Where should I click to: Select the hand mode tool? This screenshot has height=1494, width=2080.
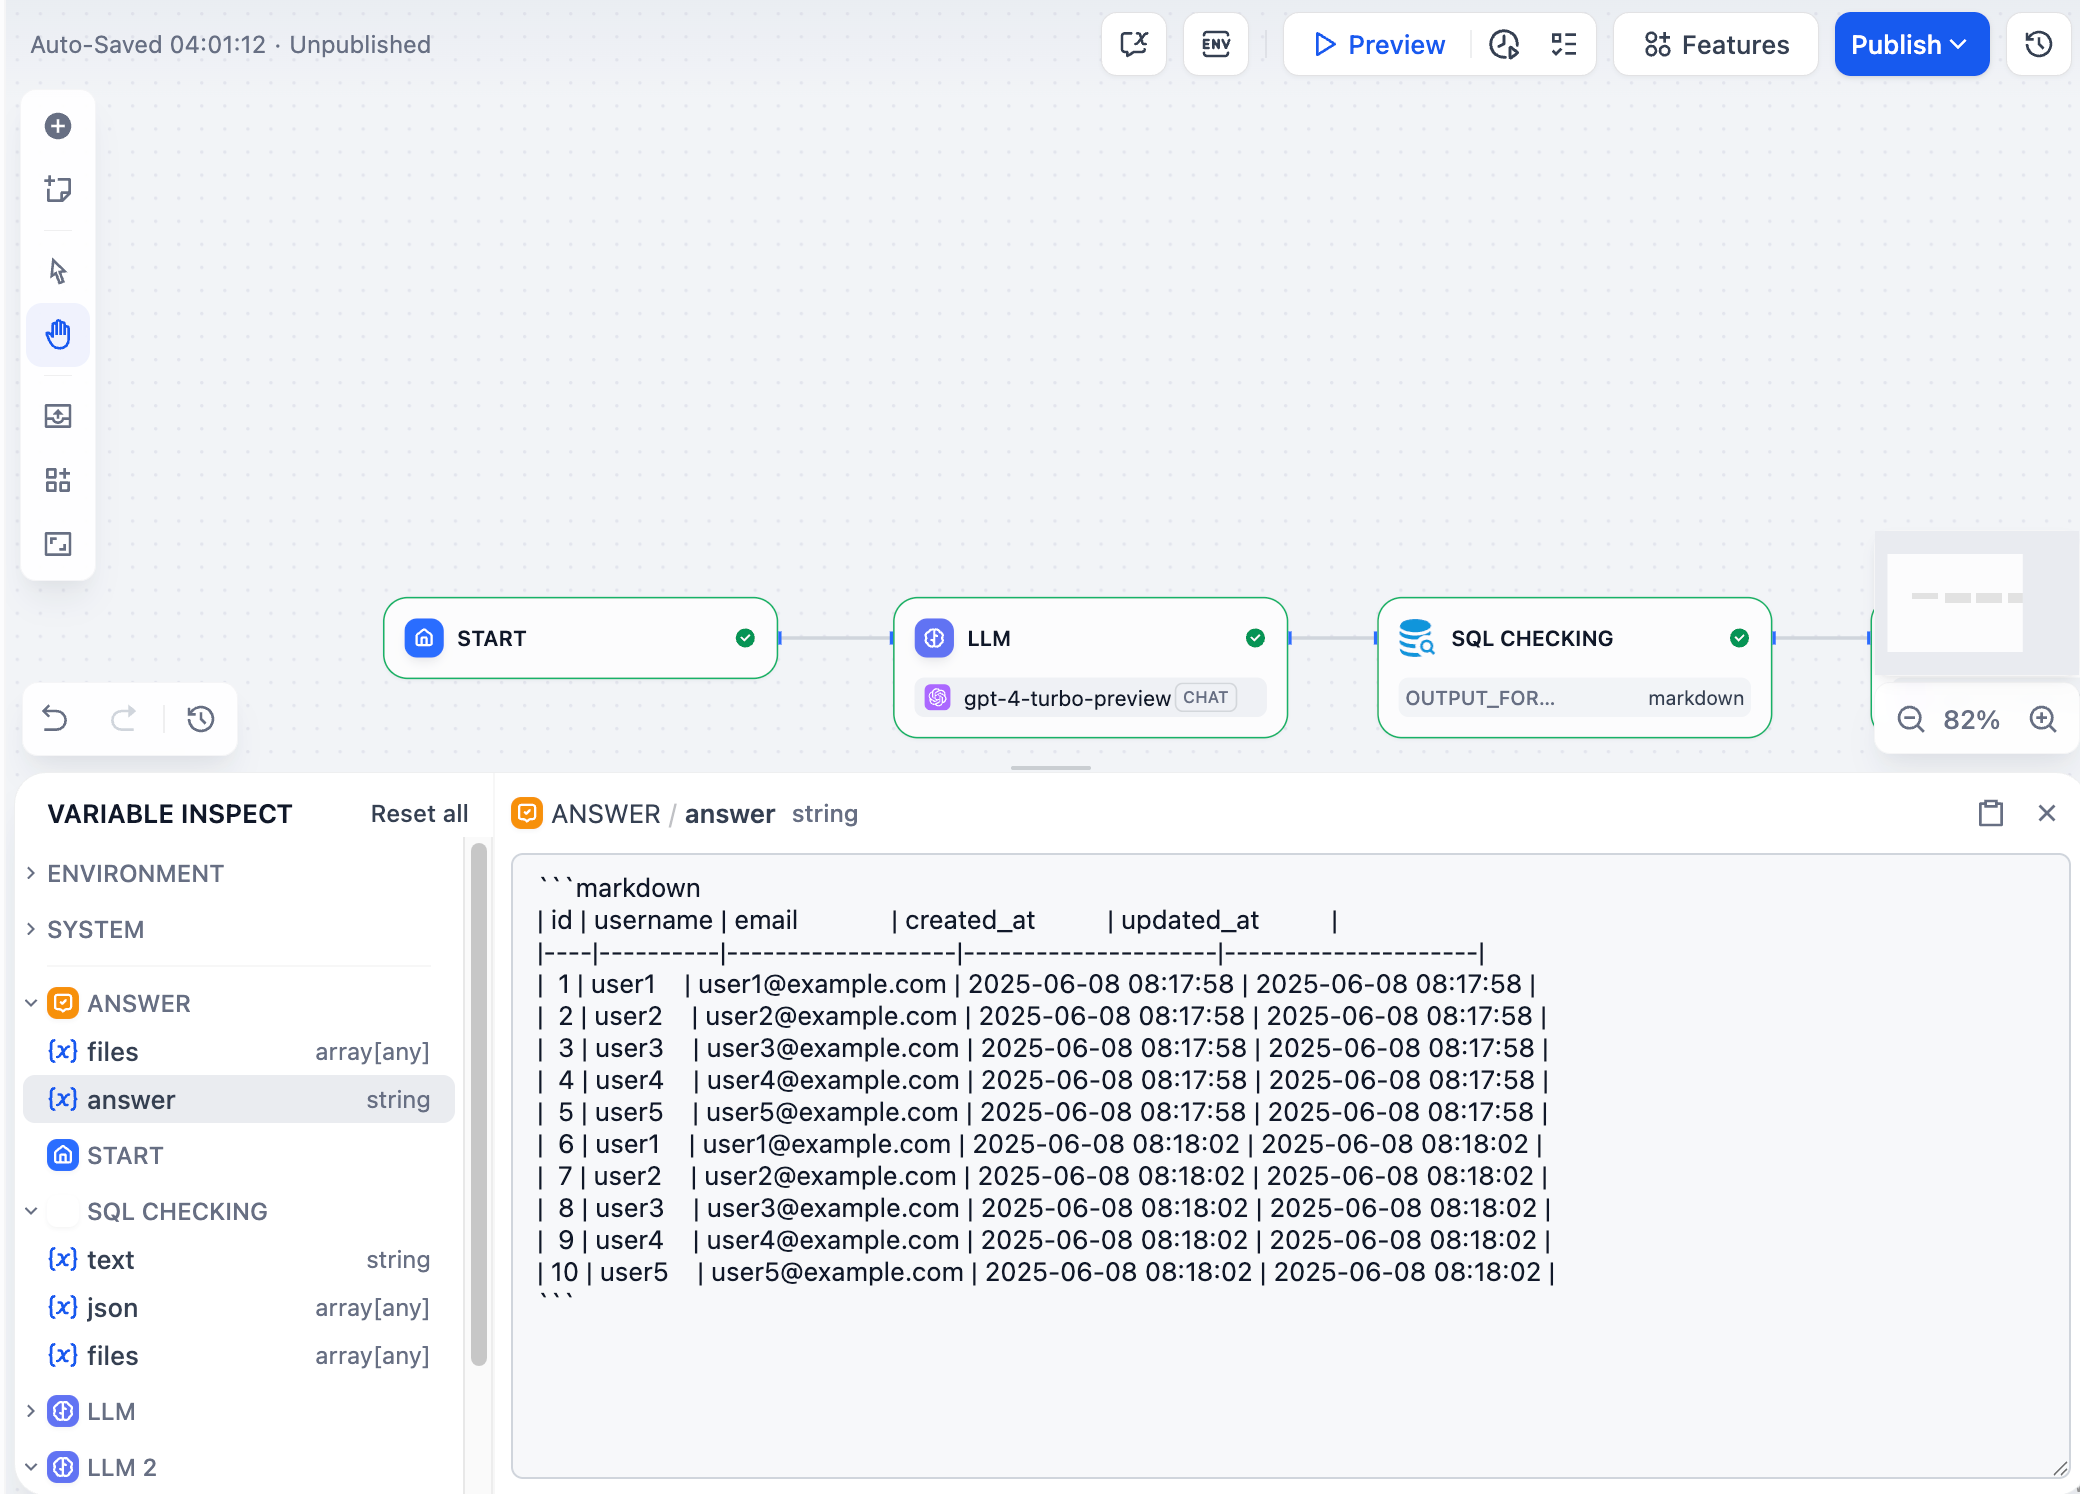(x=58, y=335)
